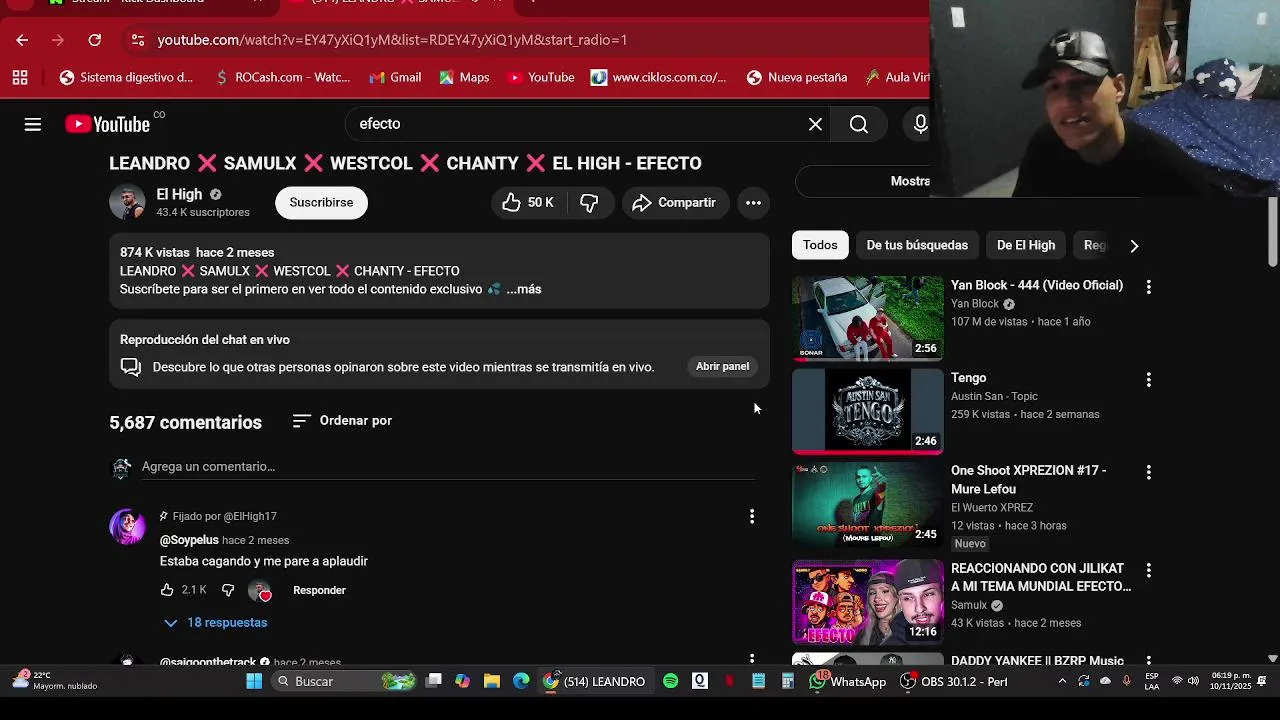This screenshot has height=720, width=1280.
Task: Show more filter chips with right arrow
Action: pos(1134,246)
